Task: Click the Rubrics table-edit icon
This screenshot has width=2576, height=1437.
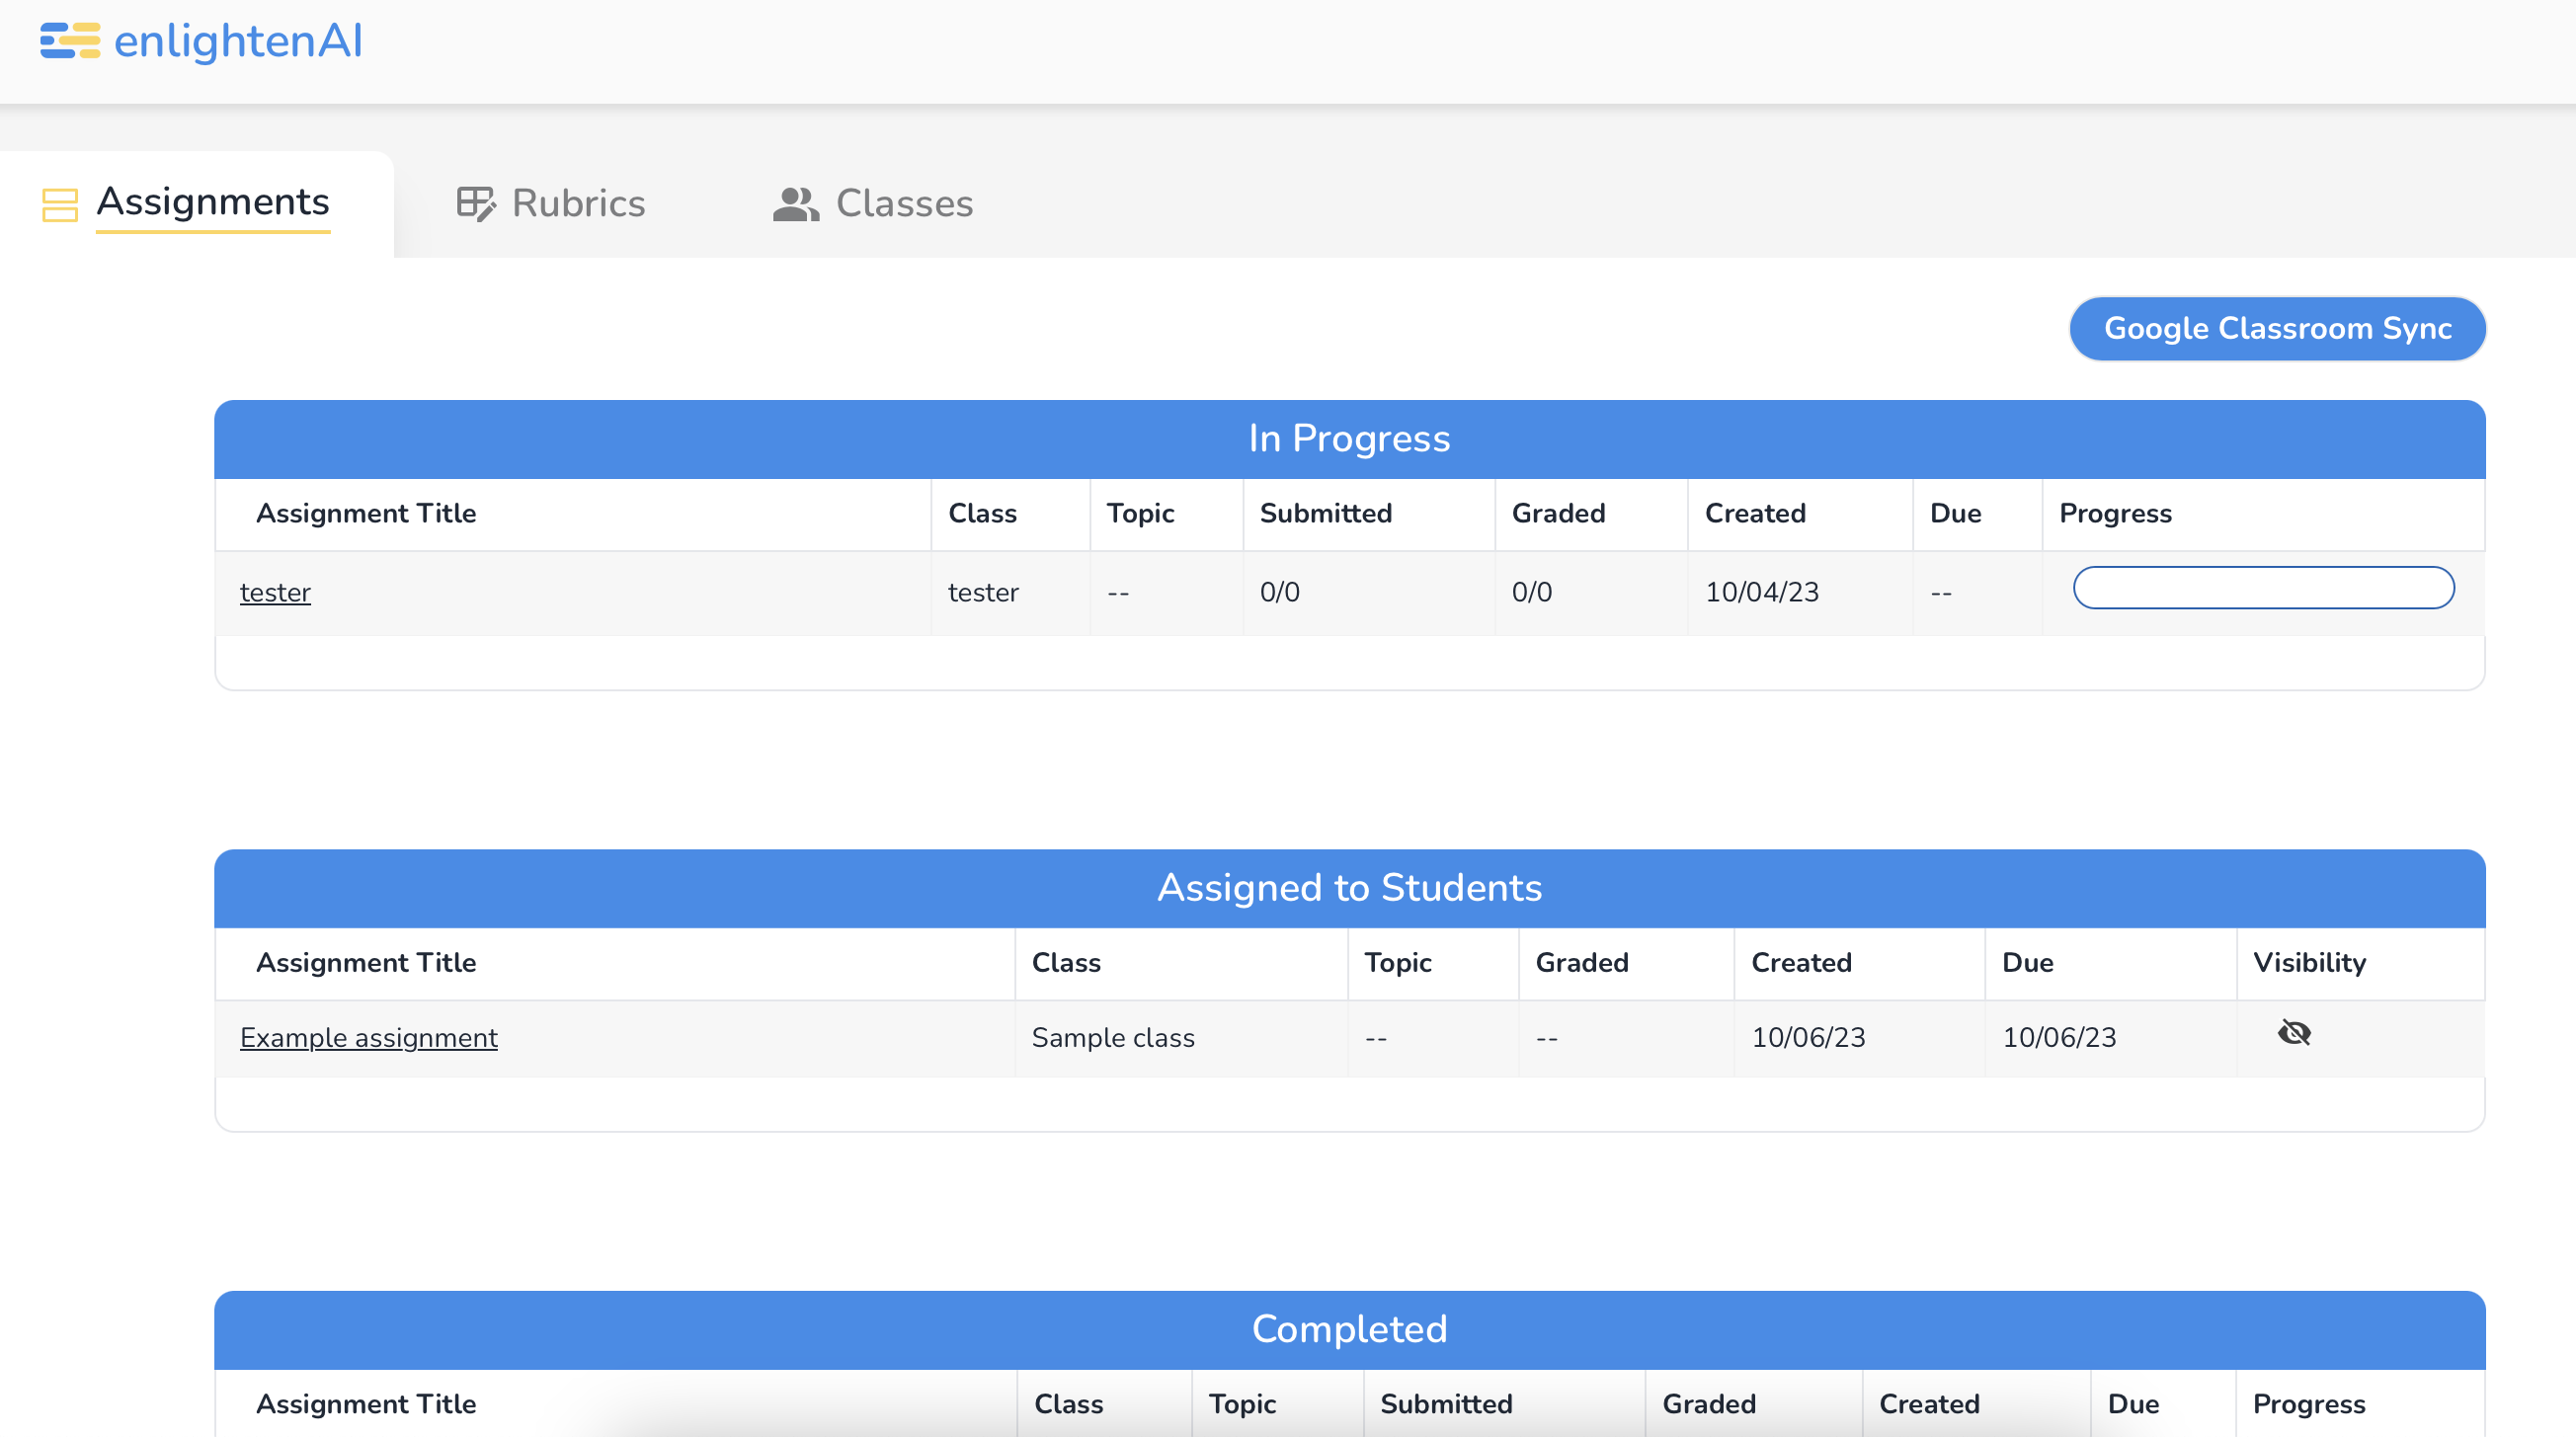Action: 476,204
